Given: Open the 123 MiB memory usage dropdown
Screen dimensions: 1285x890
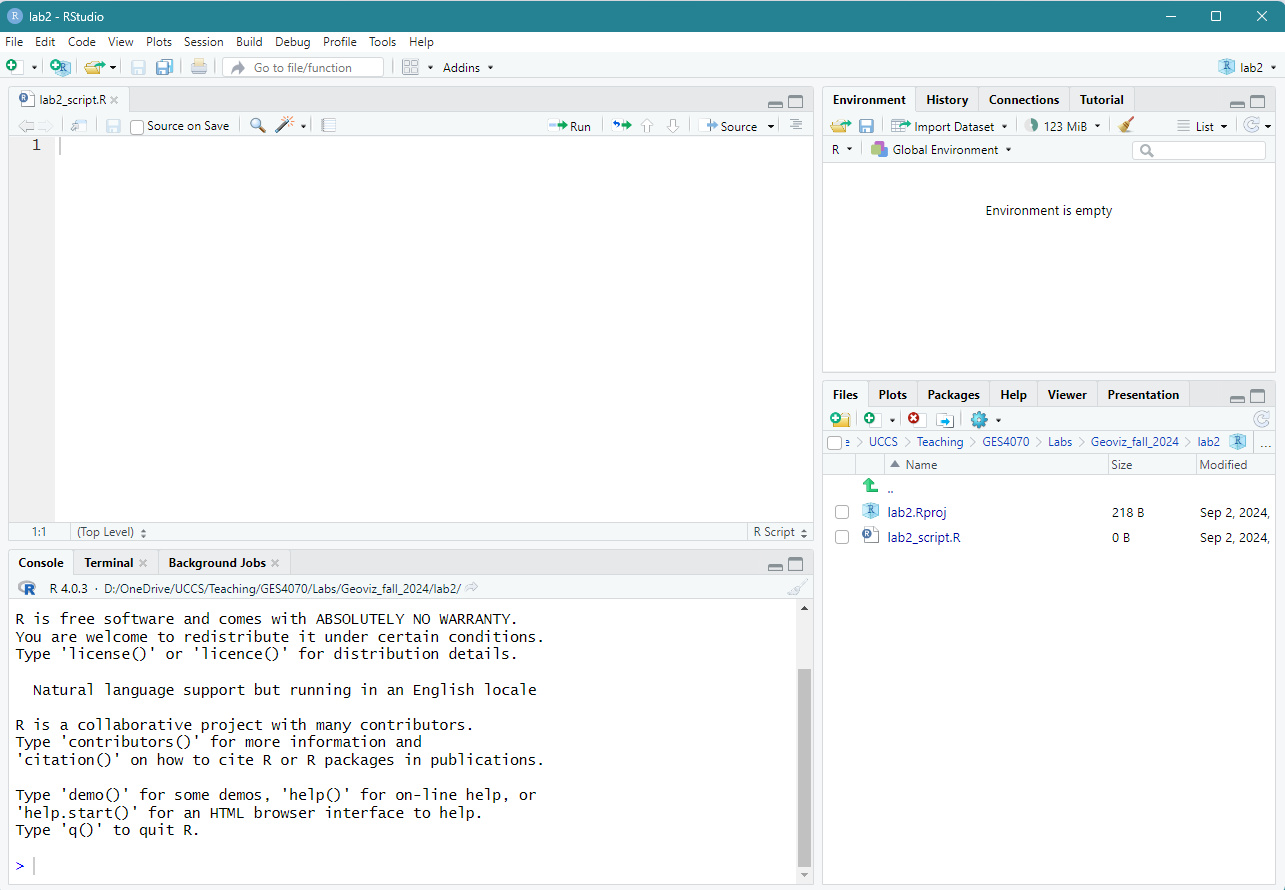Looking at the screenshot, I should pyautogui.click(x=1062, y=126).
